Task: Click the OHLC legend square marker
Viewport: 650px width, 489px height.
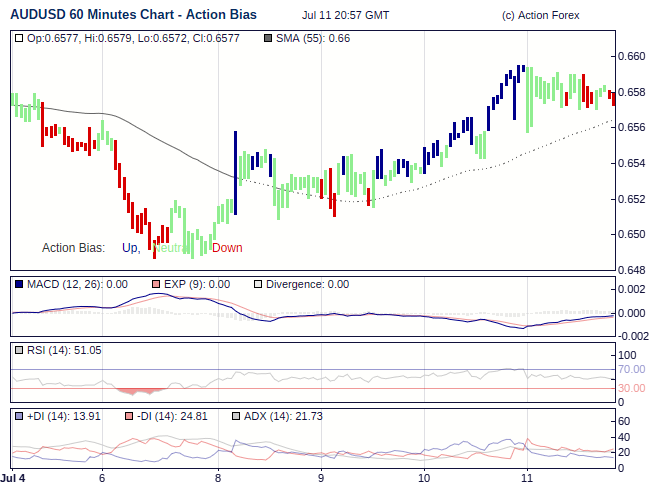Action: (x=19, y=38)
